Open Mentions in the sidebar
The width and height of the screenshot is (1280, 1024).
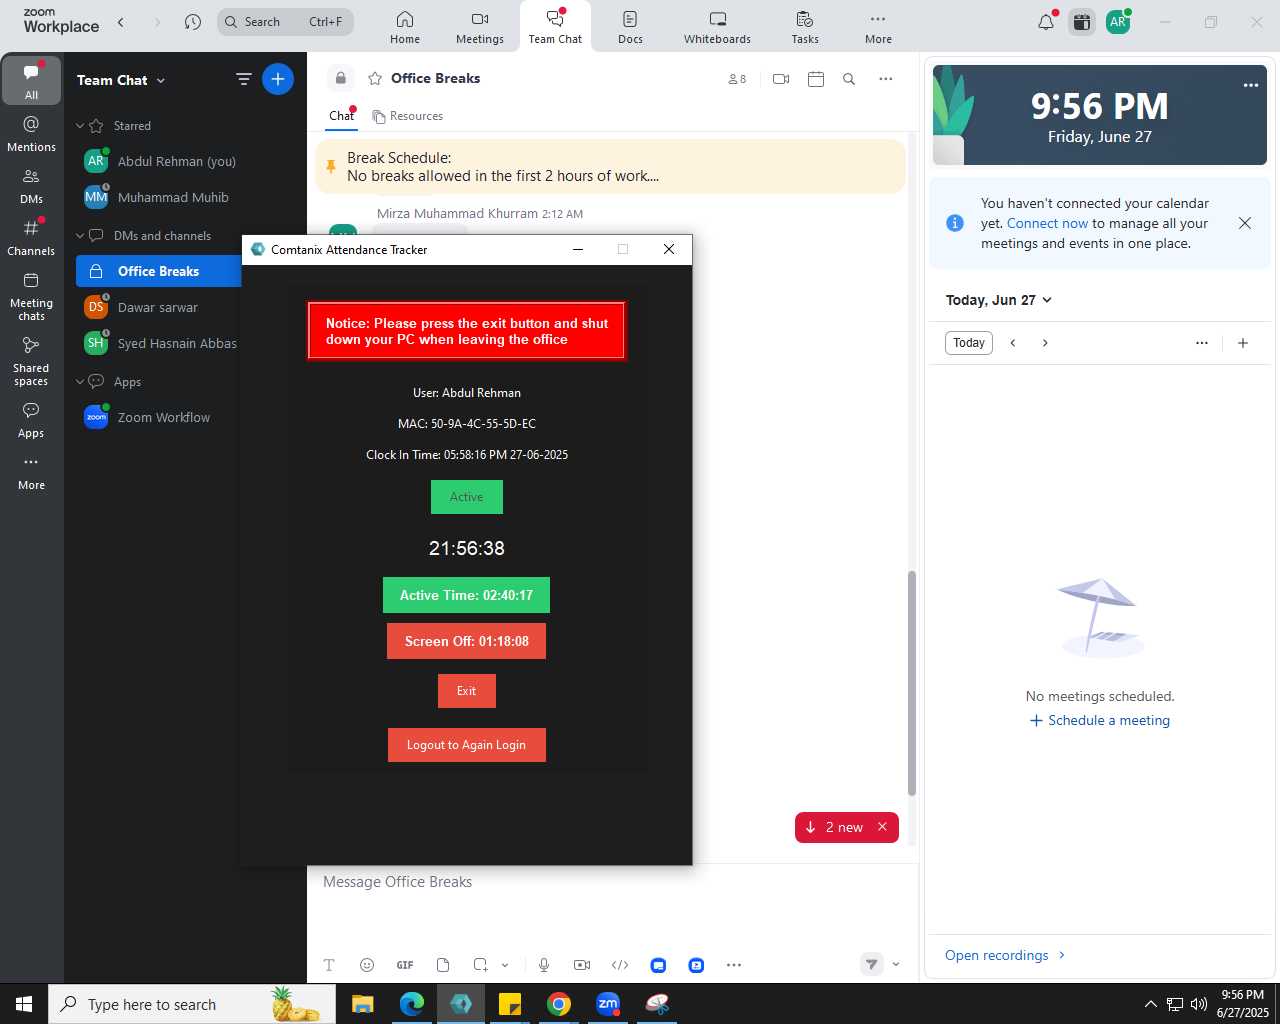click(31, 133)
